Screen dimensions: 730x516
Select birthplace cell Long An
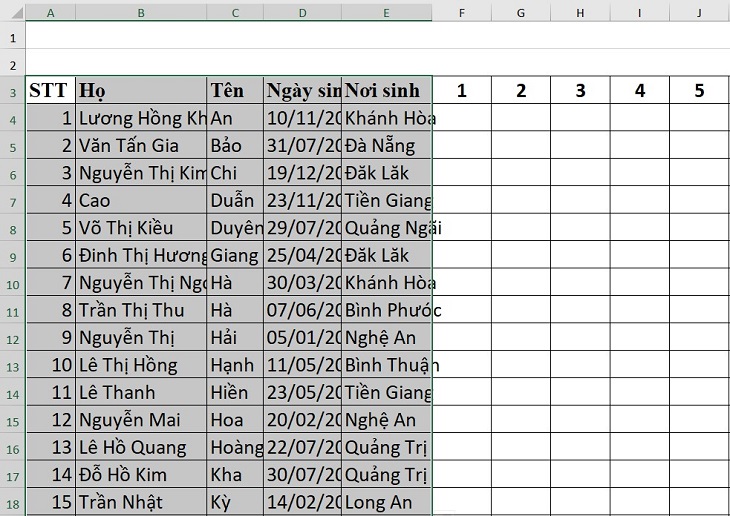click(x=386, y=502)
